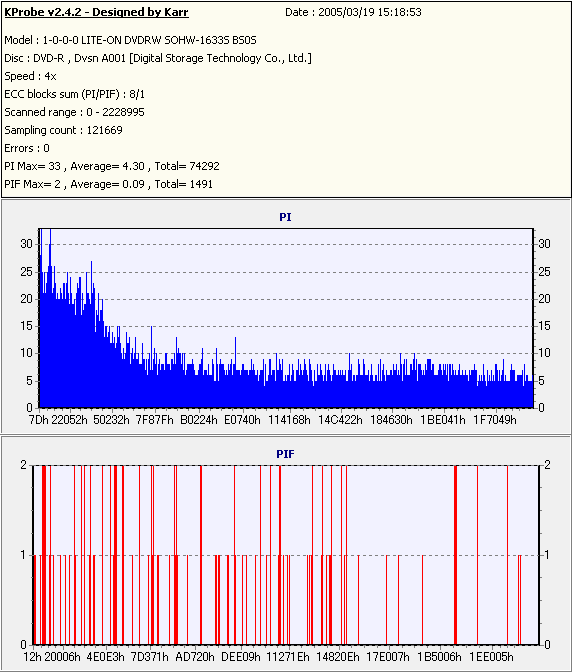Screen dimensions: 572x672
Task: Click the scan date timestamp text
Action: [353, 12]
